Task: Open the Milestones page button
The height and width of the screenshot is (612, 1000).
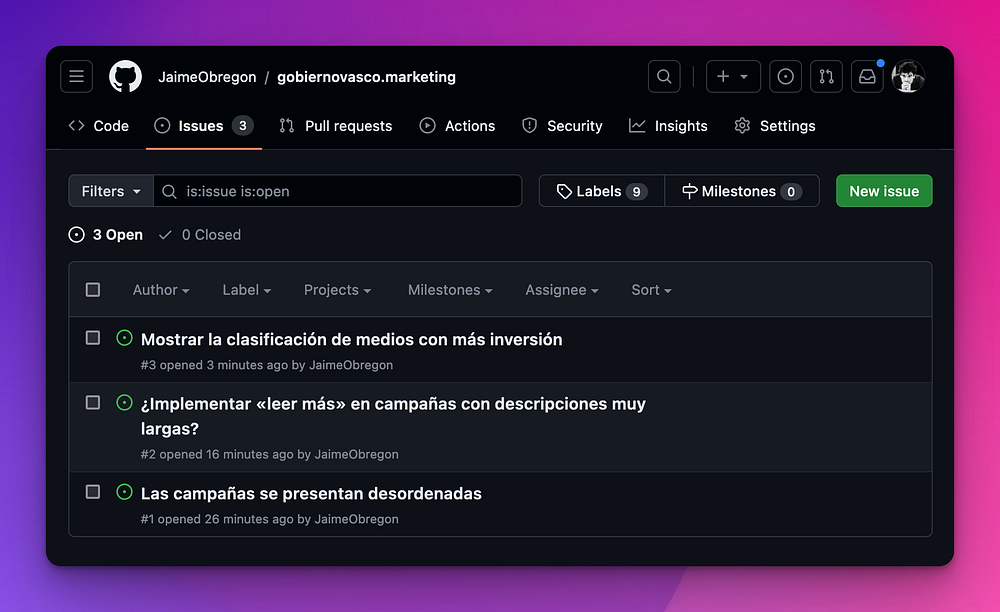Action: click(x=742, y=191)
